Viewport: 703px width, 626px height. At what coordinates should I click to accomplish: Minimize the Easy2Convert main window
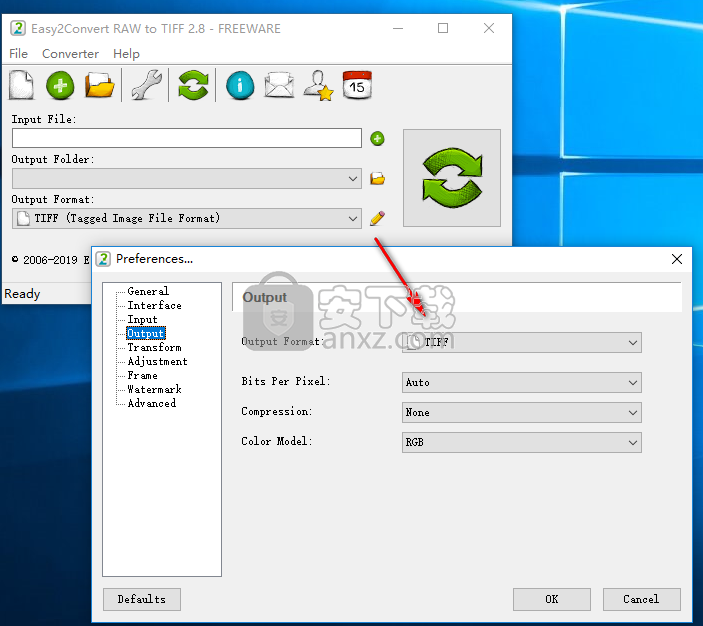tap(398, 28)
